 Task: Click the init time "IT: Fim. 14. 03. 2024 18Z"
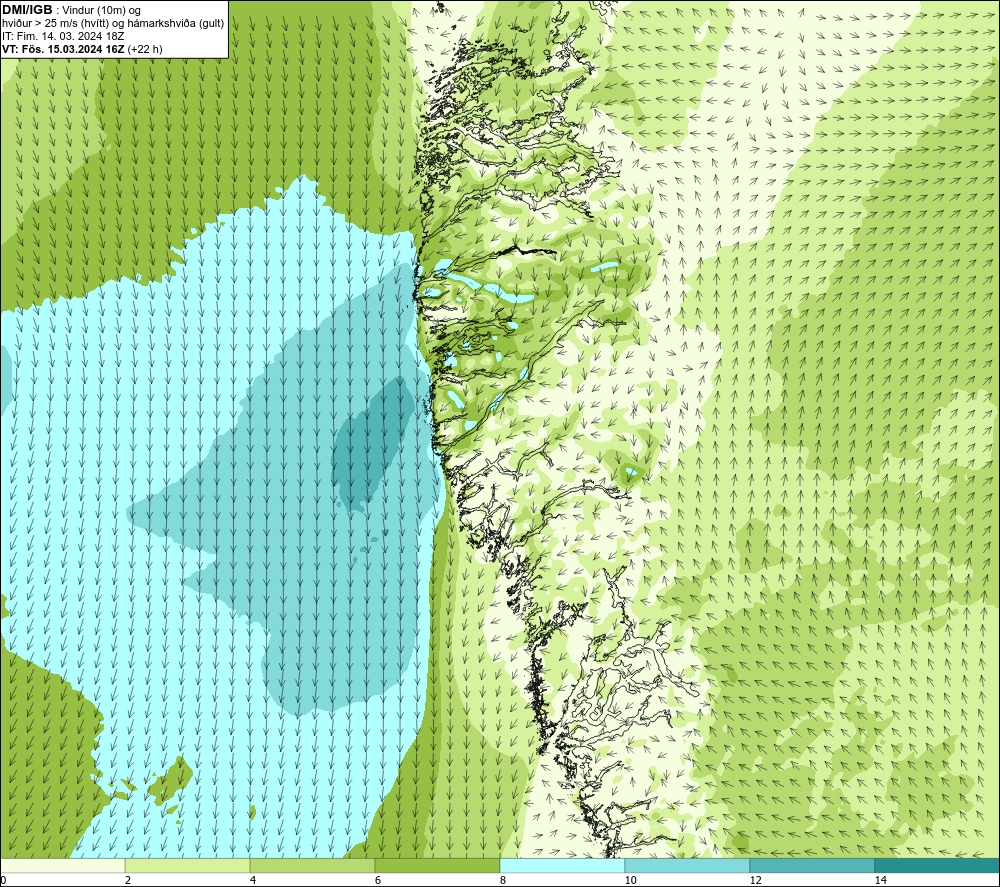tap(63, 36)
